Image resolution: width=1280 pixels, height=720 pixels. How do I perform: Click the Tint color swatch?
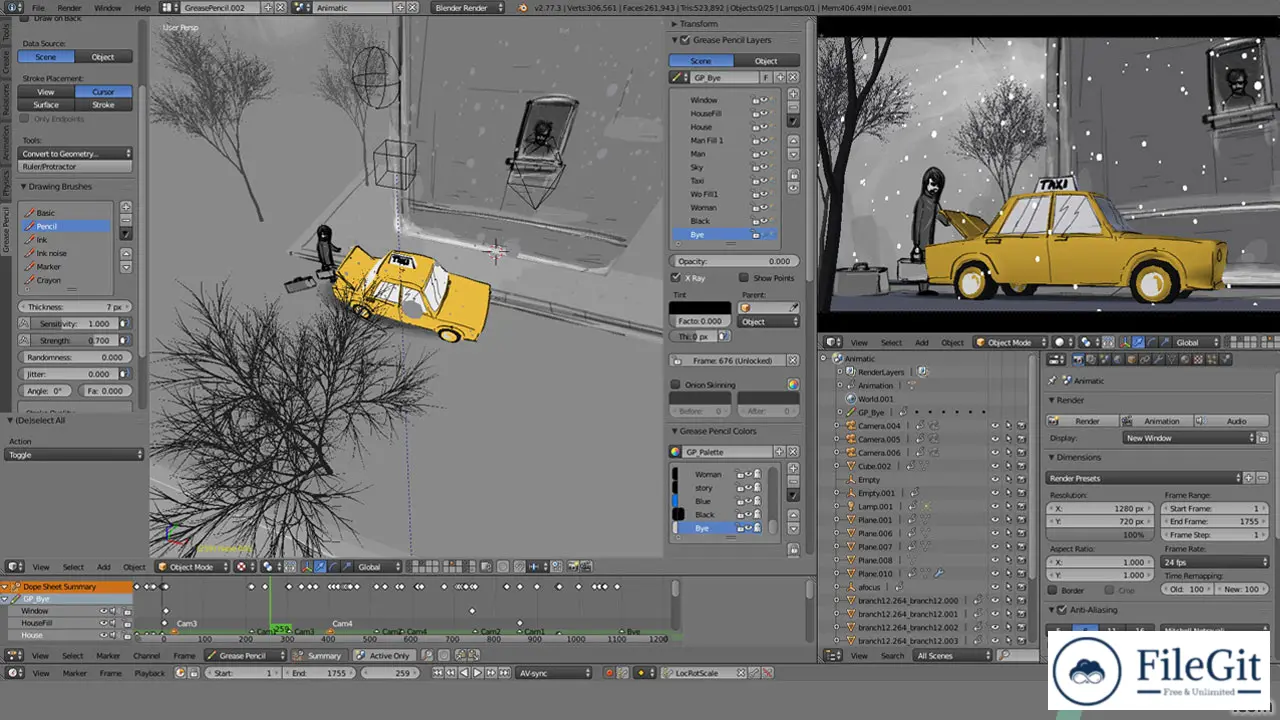click(x=700, y=308)
